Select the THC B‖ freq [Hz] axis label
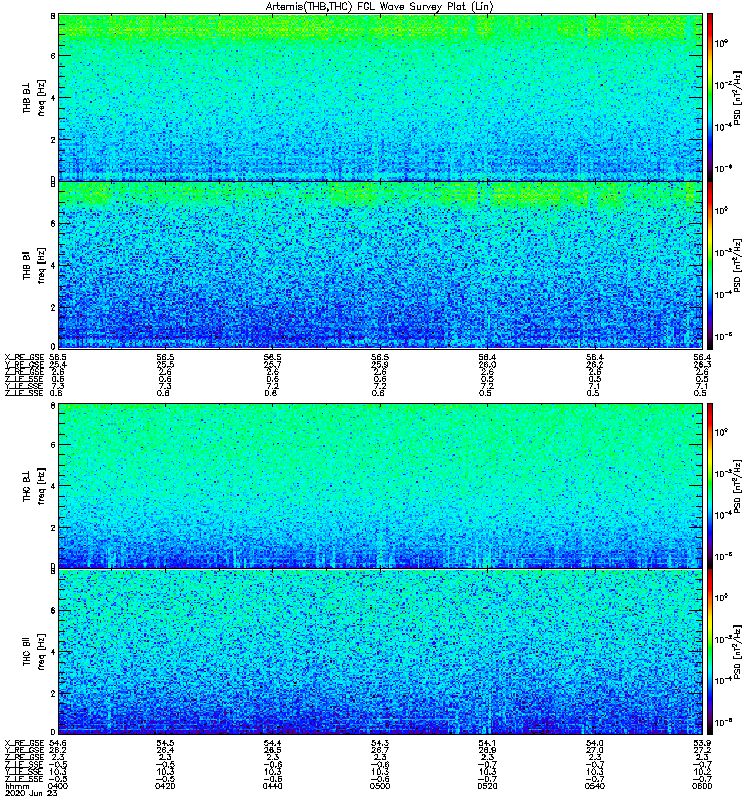The height and width of the screenshot is (800, 750). [34, 652]
